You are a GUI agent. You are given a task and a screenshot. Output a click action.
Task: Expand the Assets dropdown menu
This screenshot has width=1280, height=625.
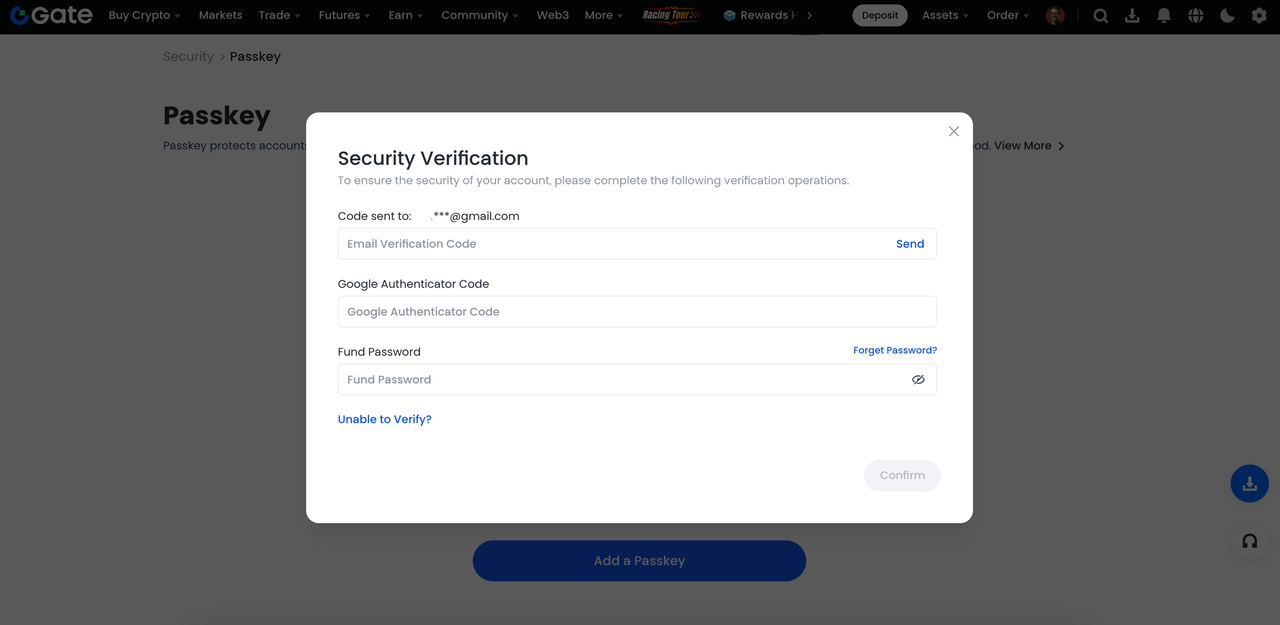(x=945, y=16)
